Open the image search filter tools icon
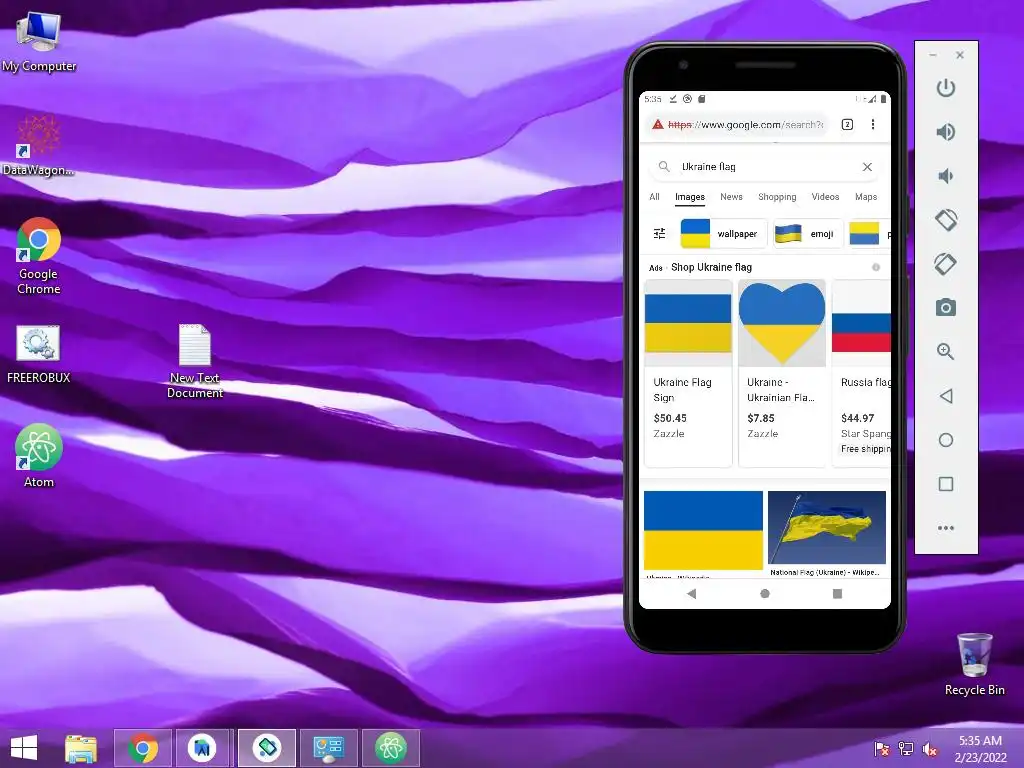 coord(660,233)
